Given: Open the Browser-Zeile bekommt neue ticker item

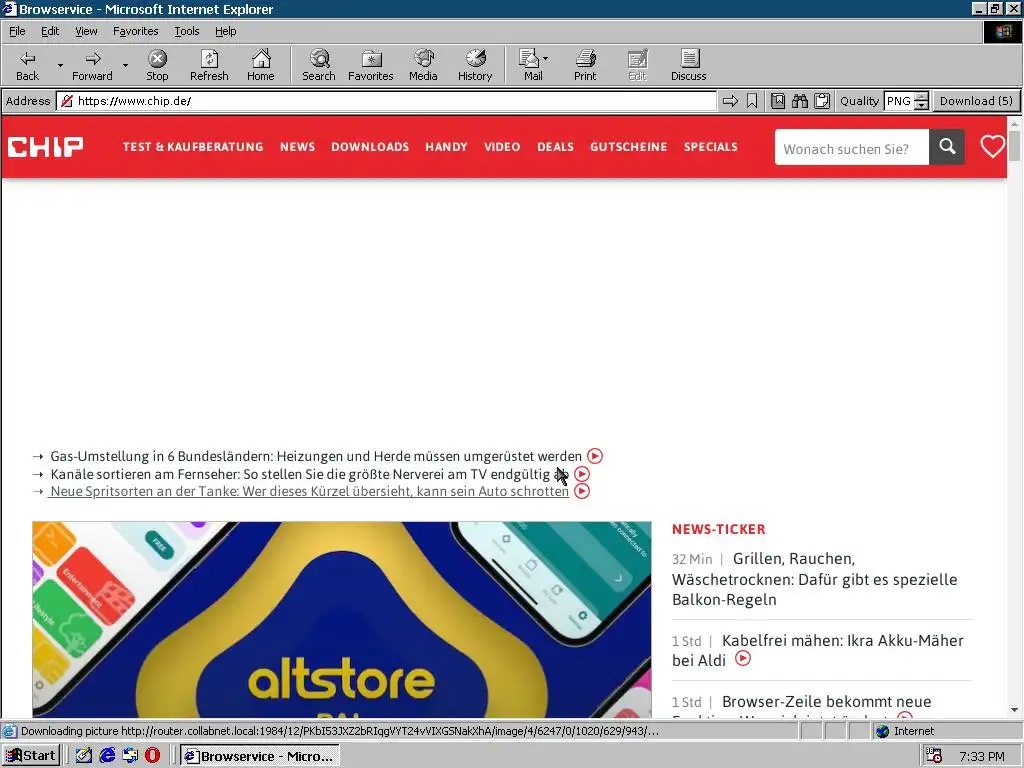Looking at the screenshot, I should (826, 701).
